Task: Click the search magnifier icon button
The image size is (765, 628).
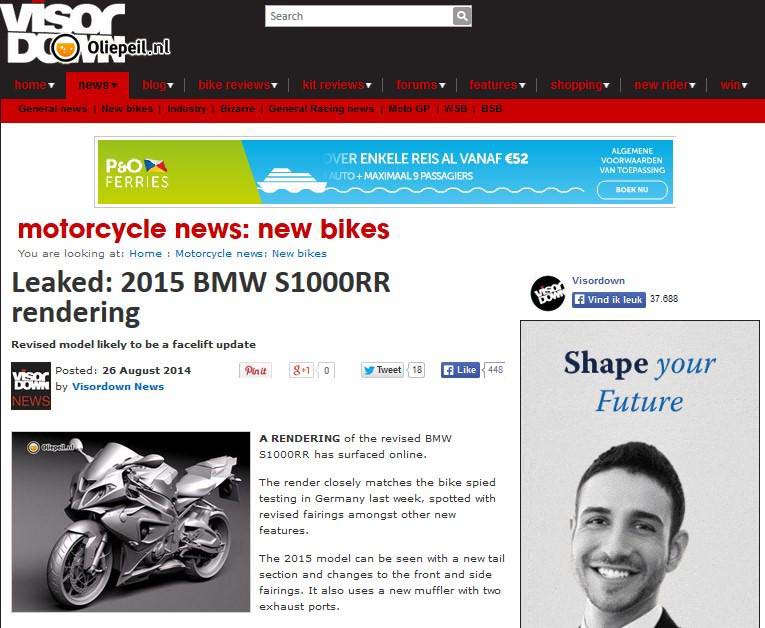Action: tap(462, 16)
